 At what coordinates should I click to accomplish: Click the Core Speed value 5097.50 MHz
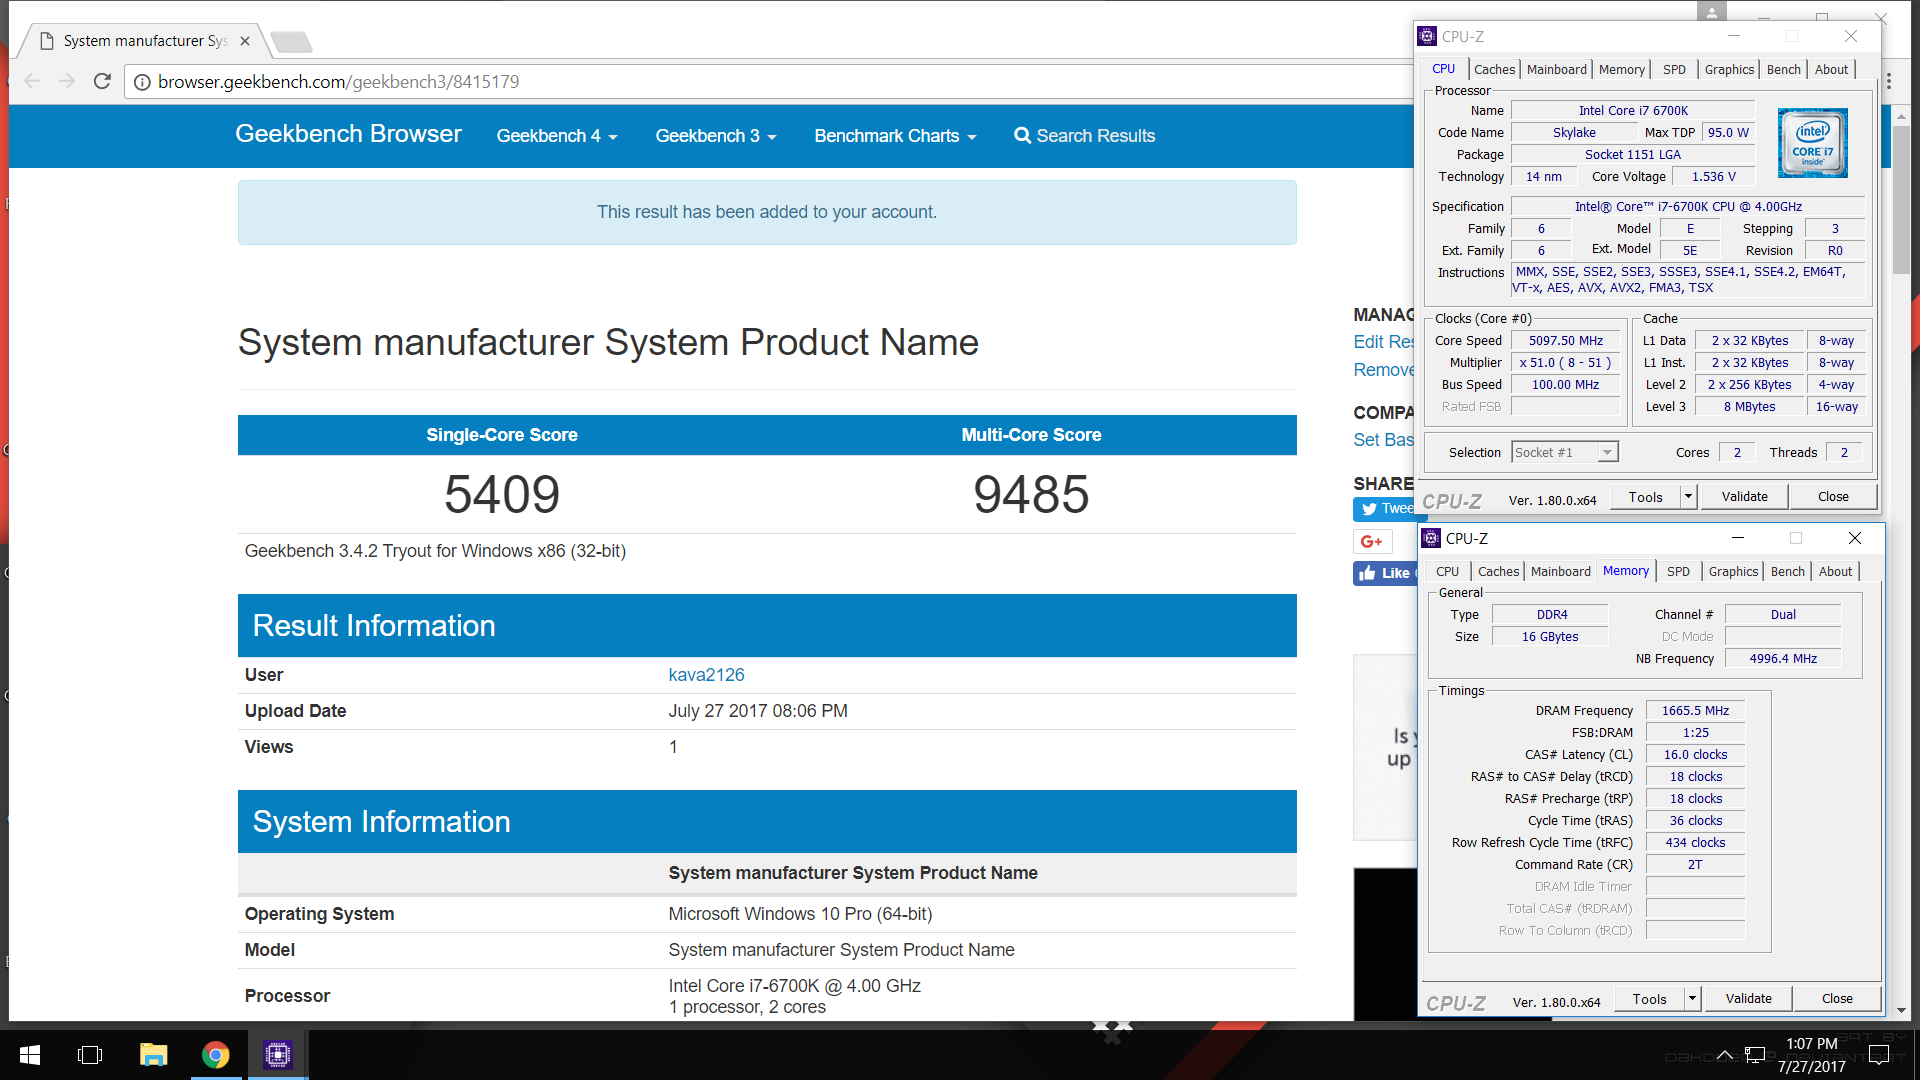click(x=1565, y=341)
